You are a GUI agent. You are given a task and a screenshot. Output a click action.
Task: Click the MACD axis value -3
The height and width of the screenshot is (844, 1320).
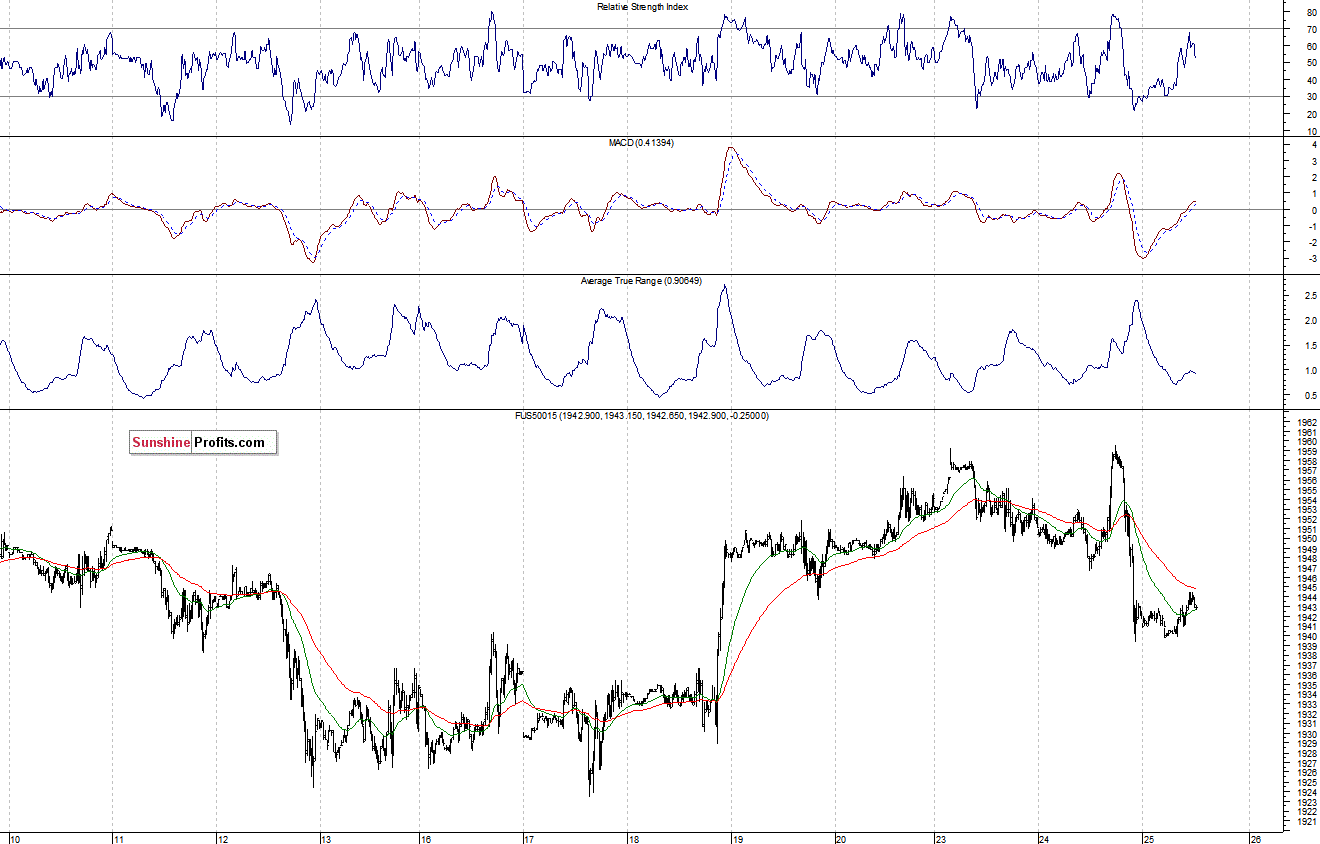1311,259
